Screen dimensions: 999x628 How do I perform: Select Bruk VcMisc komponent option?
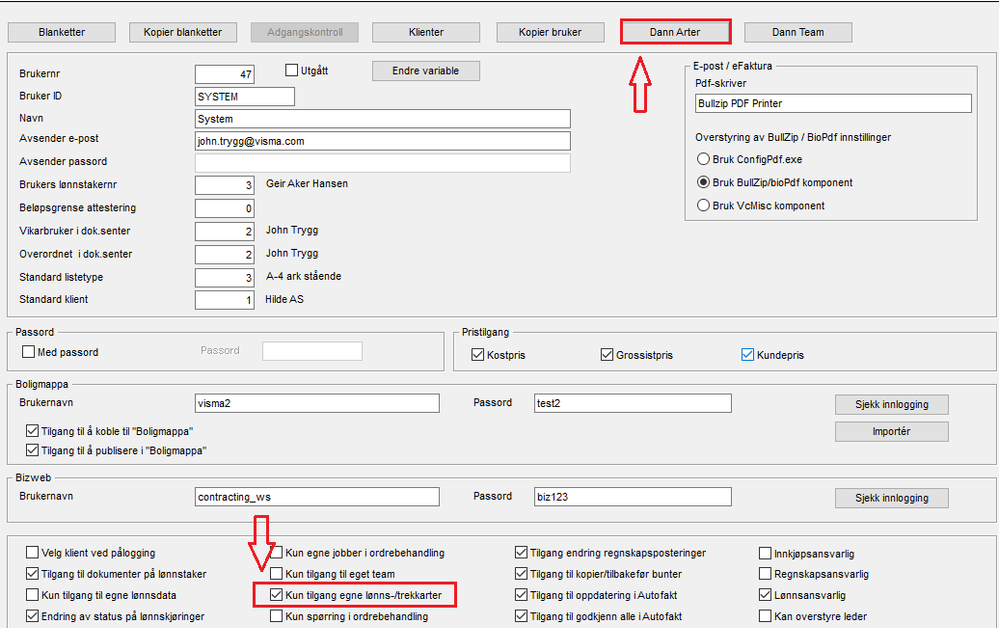[703, 205]
